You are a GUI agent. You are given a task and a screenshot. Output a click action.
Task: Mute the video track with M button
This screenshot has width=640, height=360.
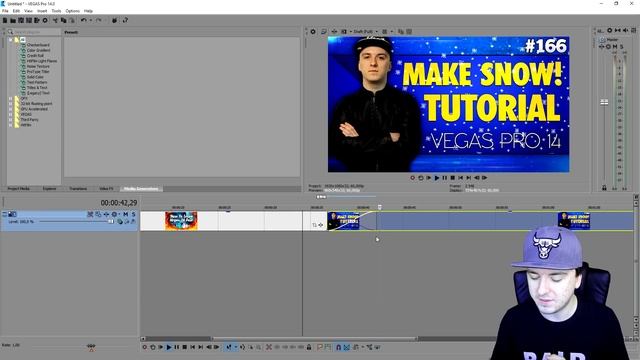[x=126, y=214]
